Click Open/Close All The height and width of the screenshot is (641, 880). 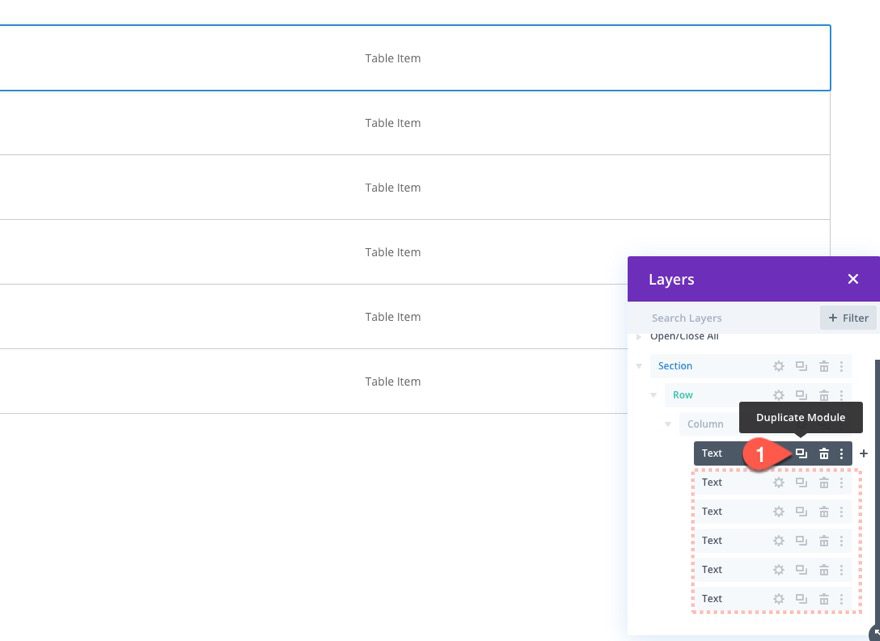point(684,336)
